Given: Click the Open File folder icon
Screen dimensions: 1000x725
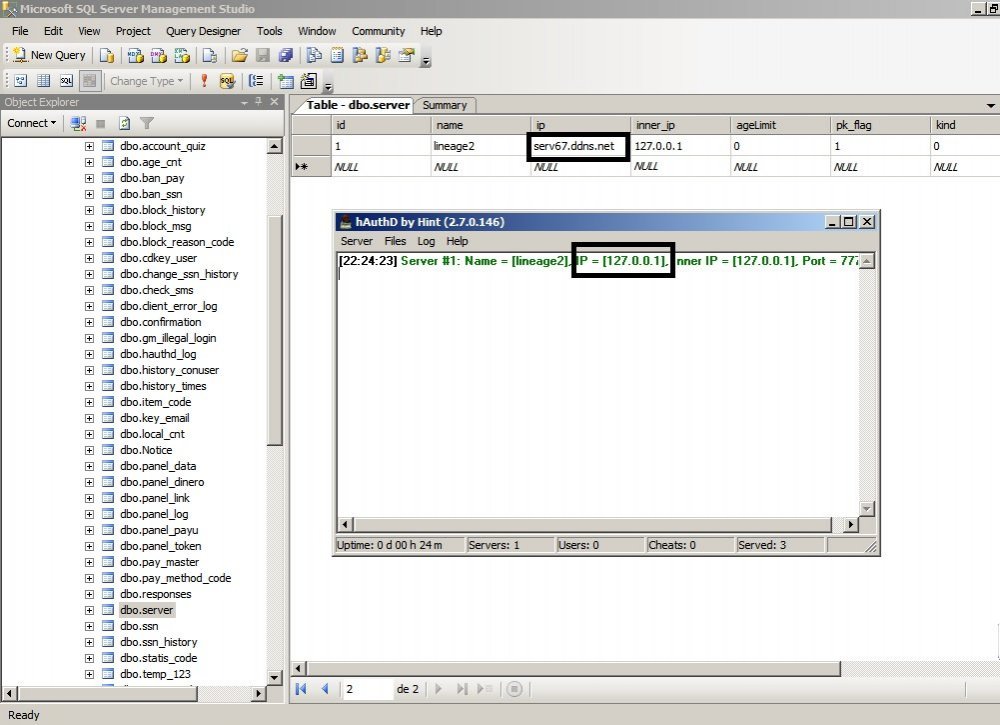Looking at the screenshot, I should tap(238, 56).
